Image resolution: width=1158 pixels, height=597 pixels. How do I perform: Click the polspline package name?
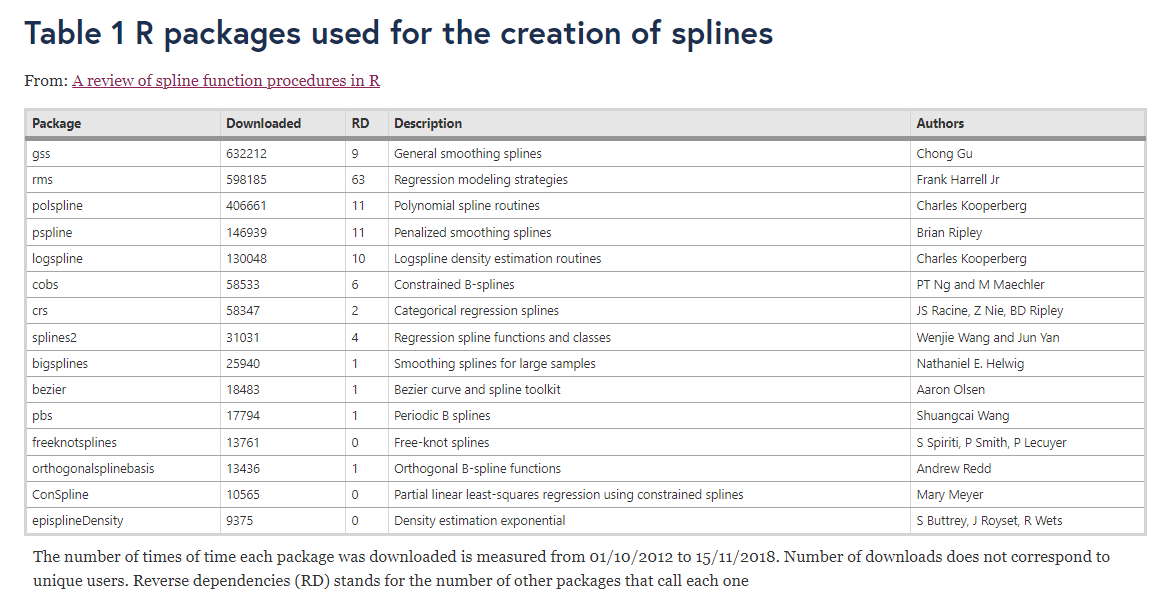[57, 205]
